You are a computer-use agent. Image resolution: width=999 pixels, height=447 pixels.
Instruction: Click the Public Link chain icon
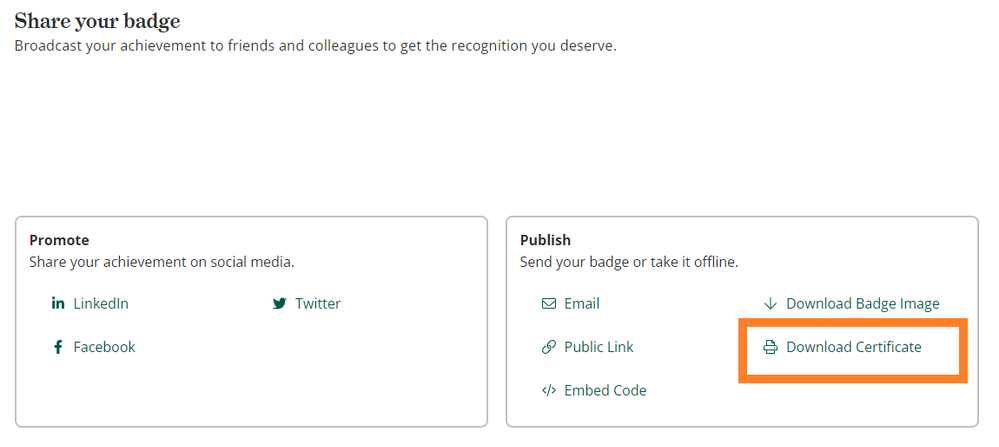549,347
